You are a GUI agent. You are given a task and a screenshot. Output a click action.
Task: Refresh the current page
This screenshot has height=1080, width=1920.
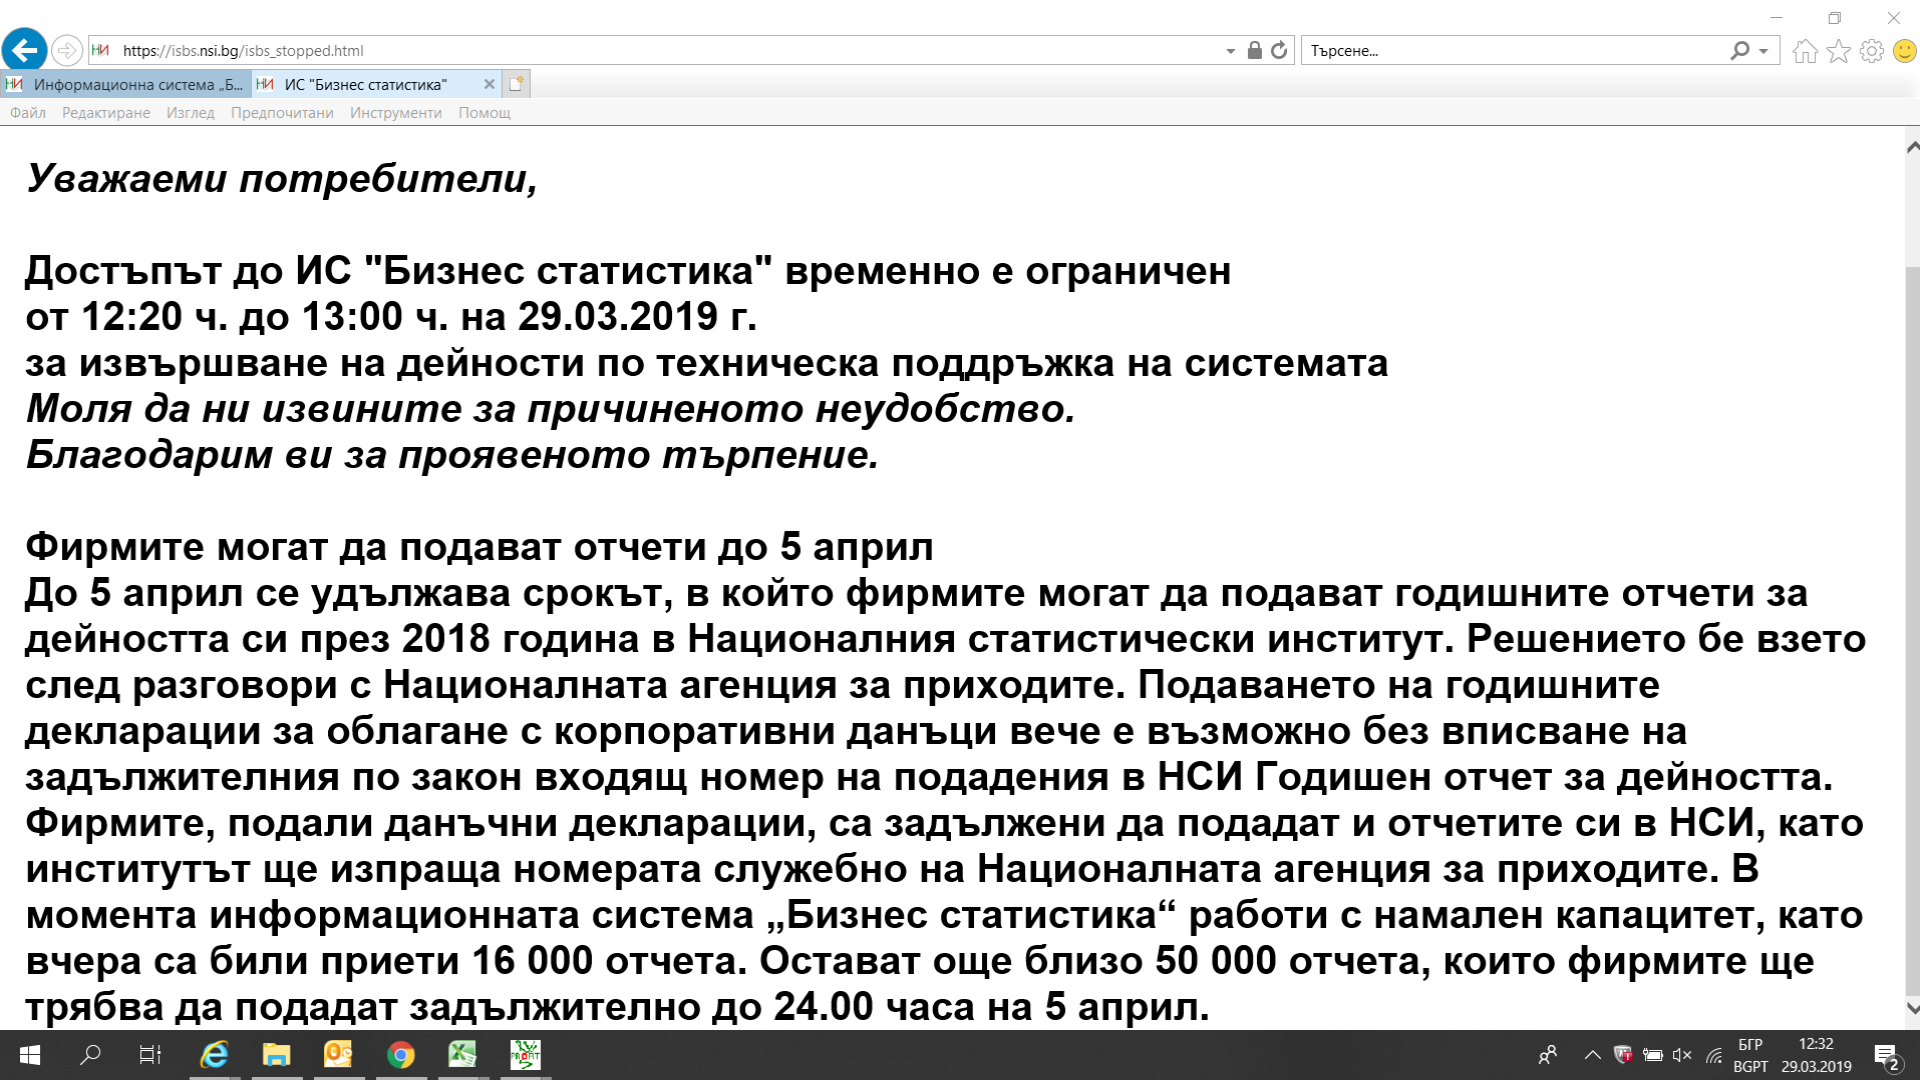(x=1279, y=50)
